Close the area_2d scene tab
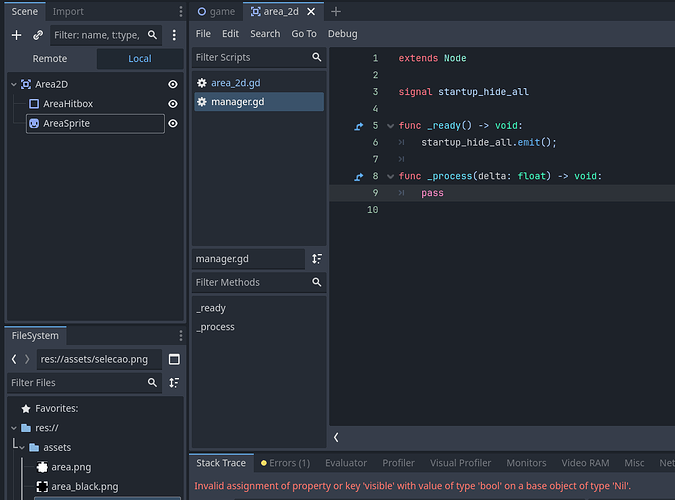Screen dimensions: 675x500 point(311,12)
